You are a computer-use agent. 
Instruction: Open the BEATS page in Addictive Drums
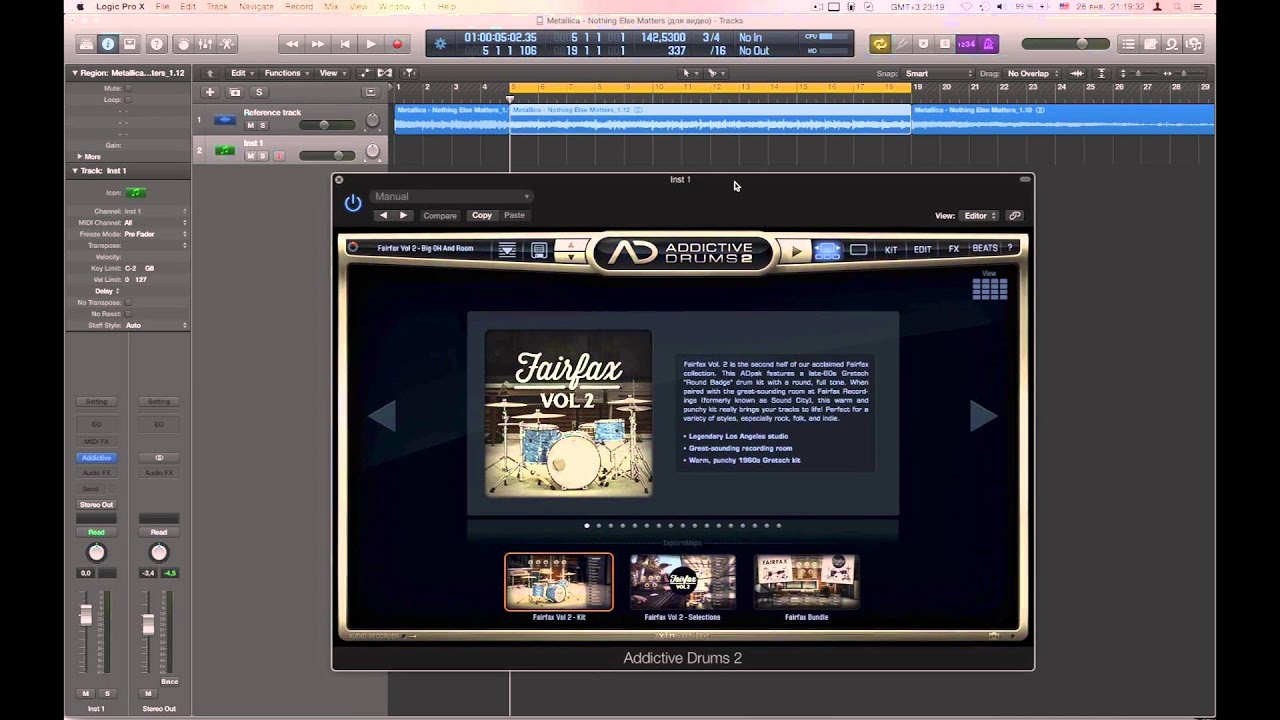click(x=985, y=249)
